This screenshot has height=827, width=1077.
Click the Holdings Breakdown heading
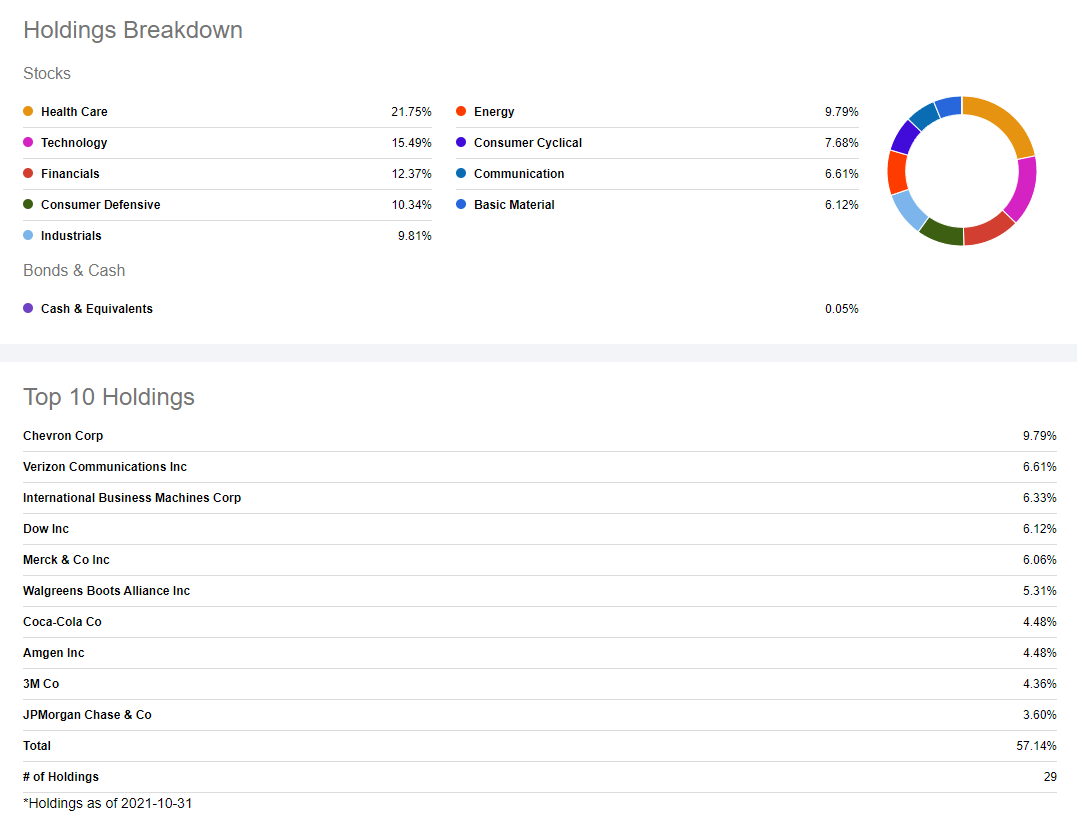coord(133,30)
